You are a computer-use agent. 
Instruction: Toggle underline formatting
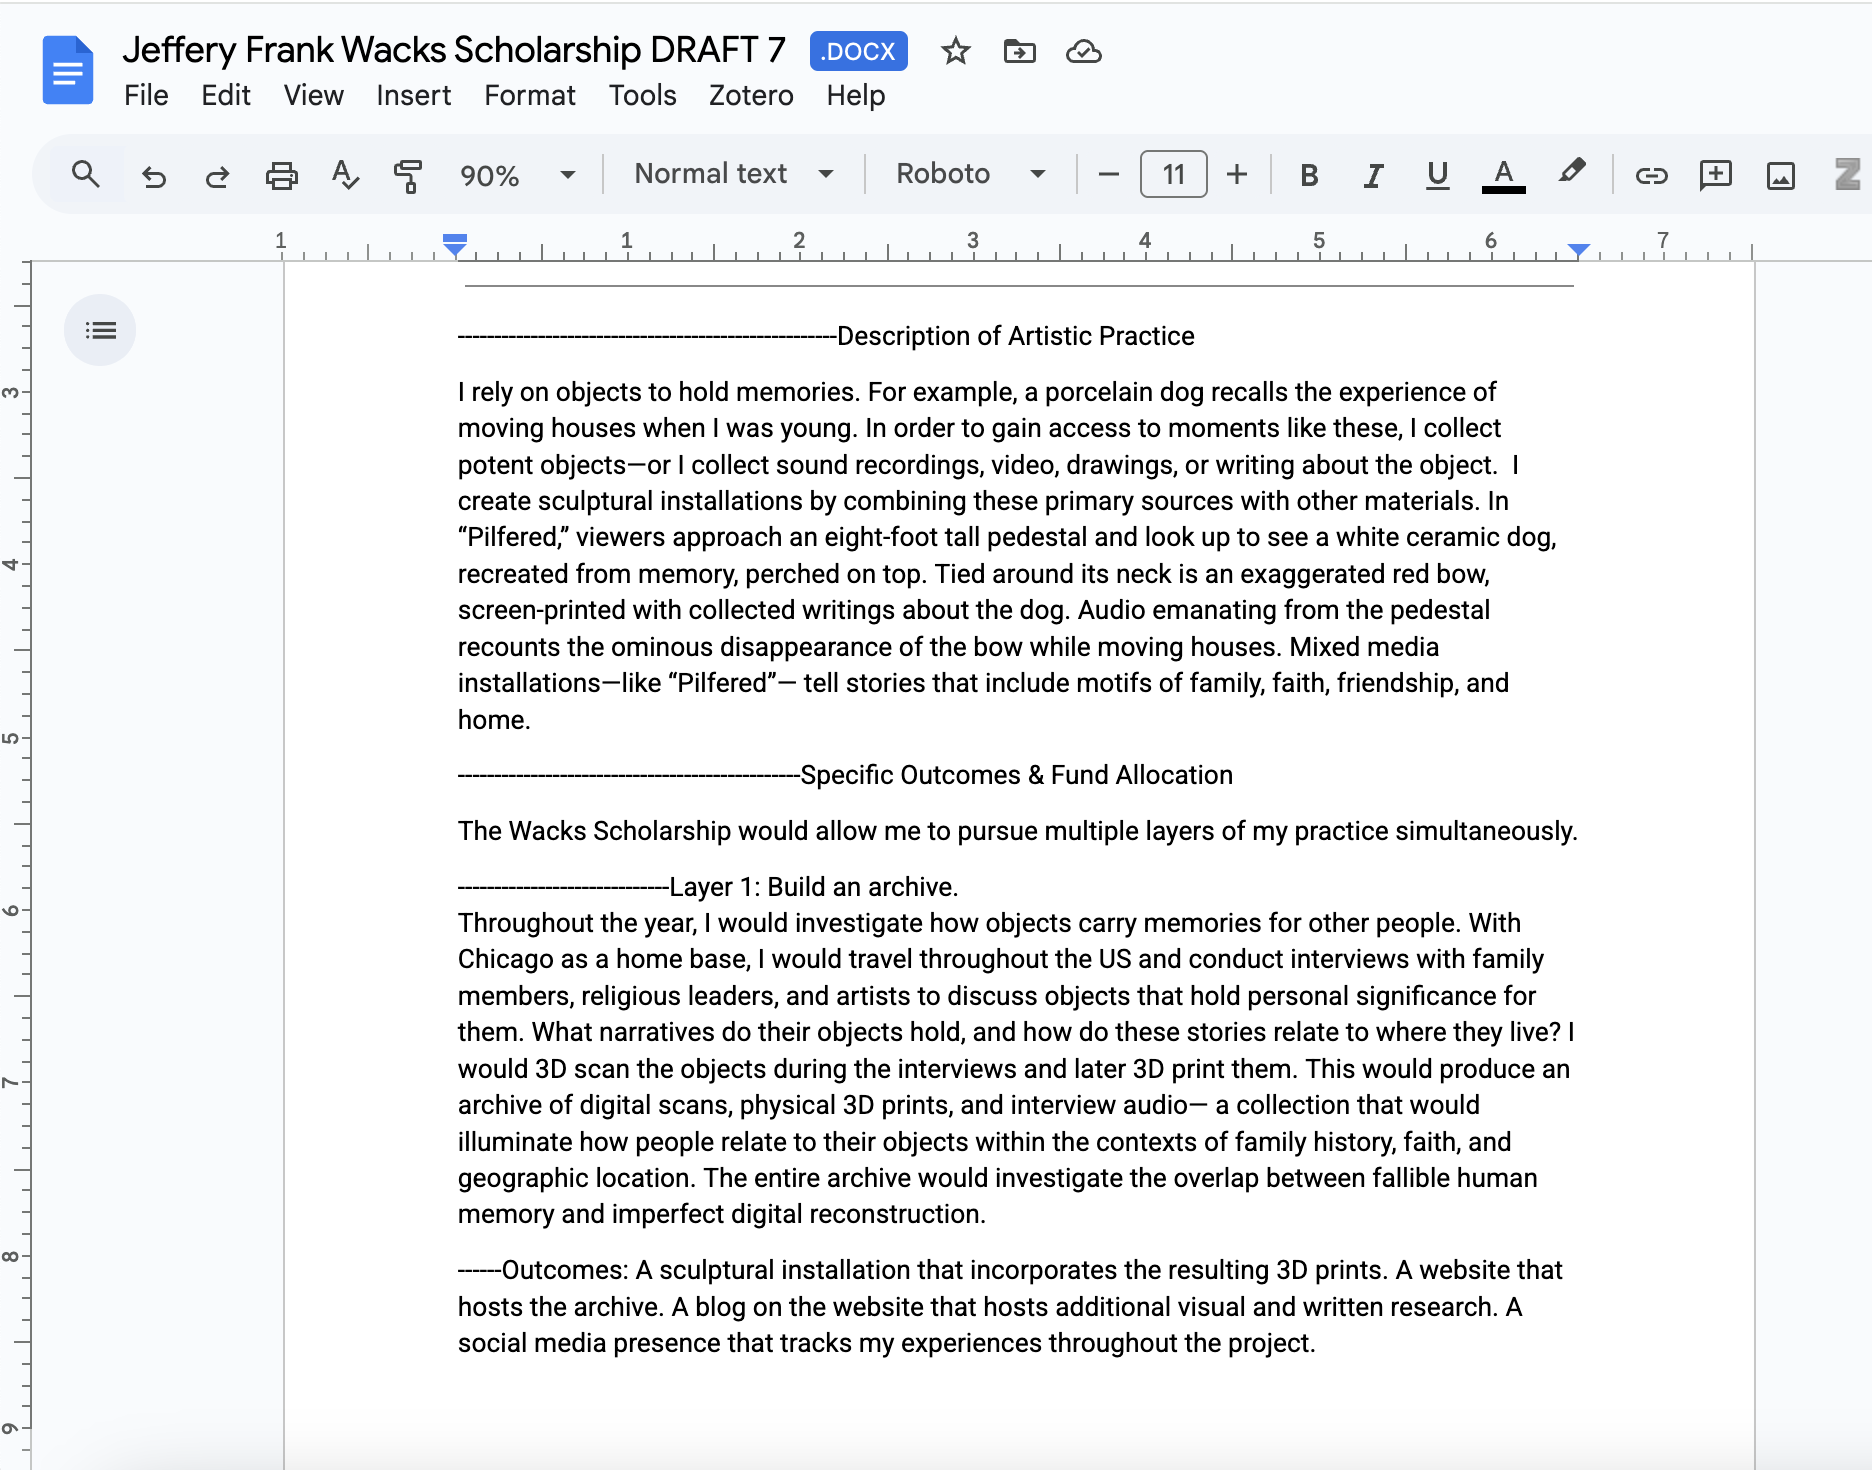1437,176
